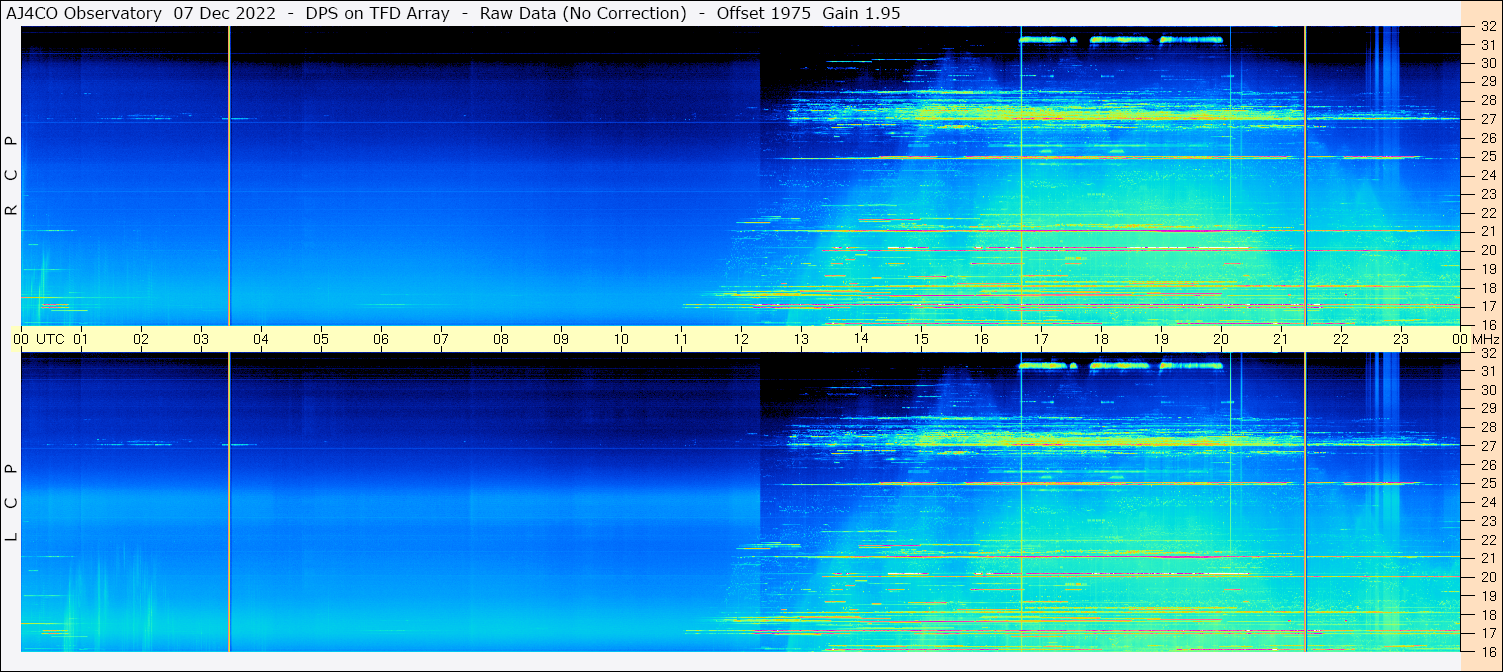This screenshot has height=672, width=1503.
Task: Click '18' on RCP frequency scale
Action: tap(1488, 288)
